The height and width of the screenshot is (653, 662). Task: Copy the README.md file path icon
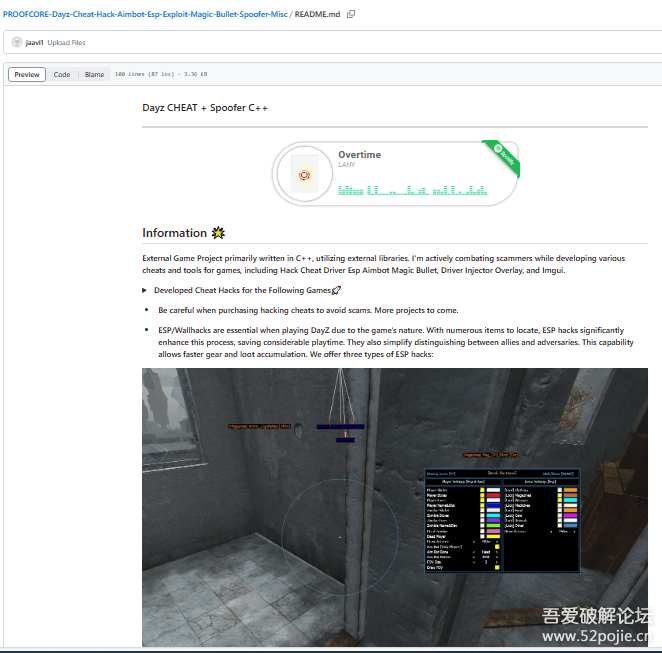coord(351,14)
